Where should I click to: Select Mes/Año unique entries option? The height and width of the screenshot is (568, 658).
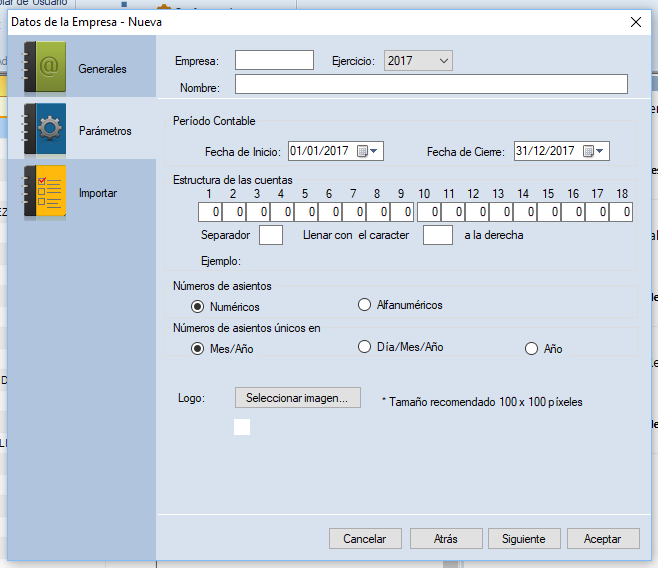point(197,349)
